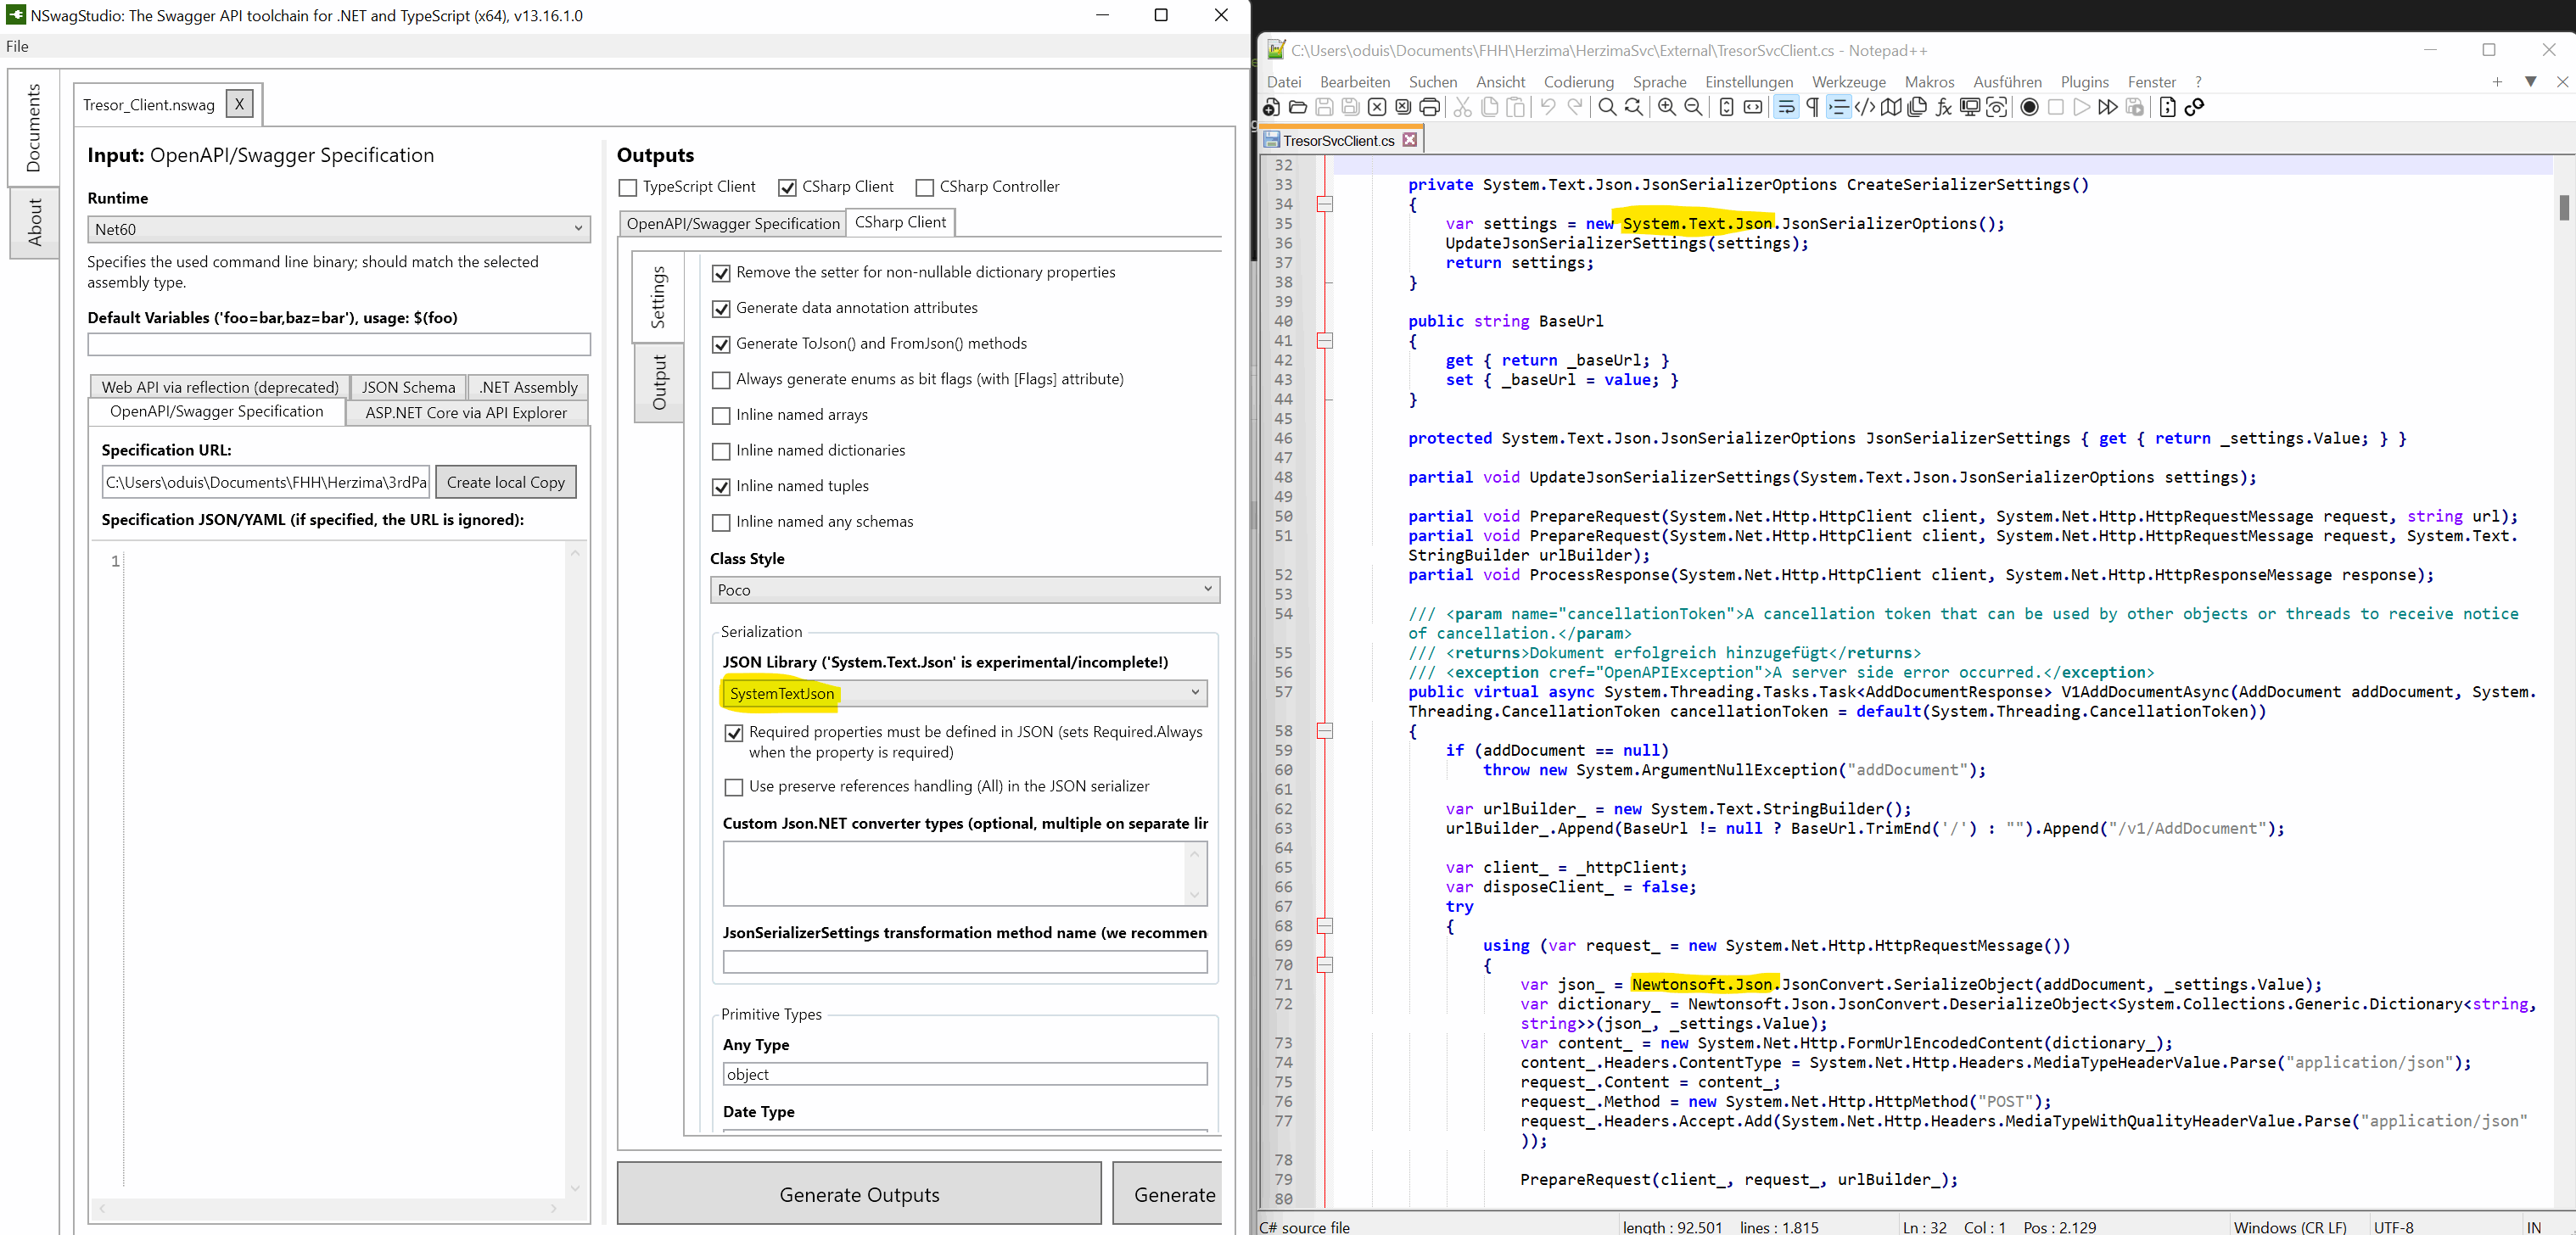Screen dimensions: 2576x1235
Task: Check the TypeScript Client output option
Action: tap(628, 187)
